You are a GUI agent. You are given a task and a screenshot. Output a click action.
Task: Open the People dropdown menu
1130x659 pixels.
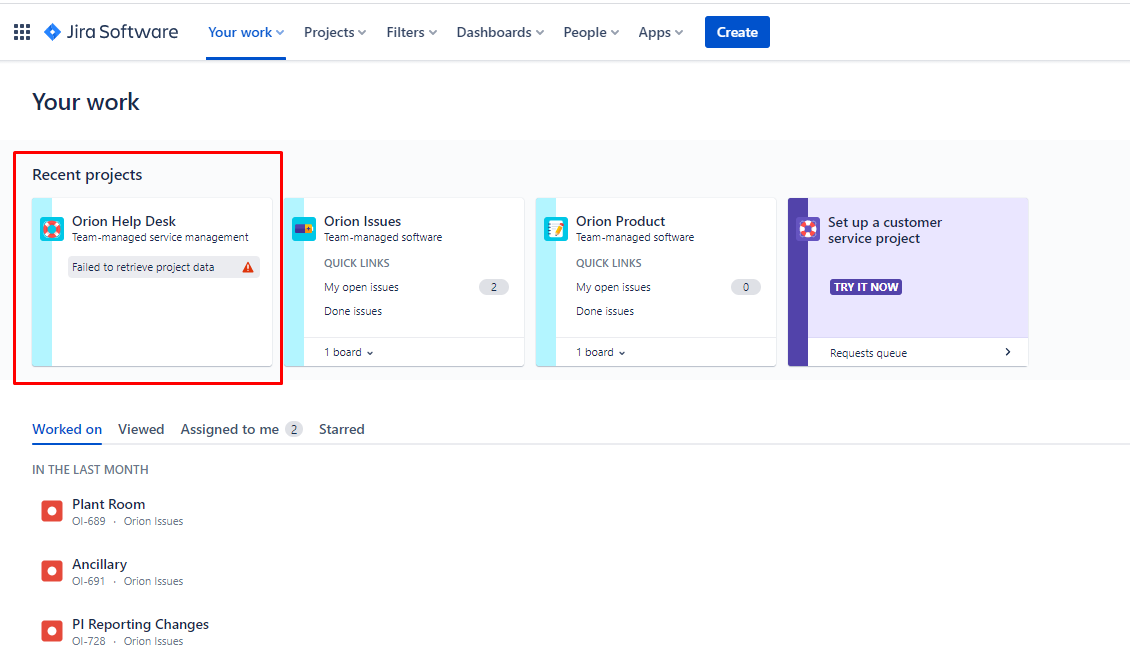(x=591, y=32)
